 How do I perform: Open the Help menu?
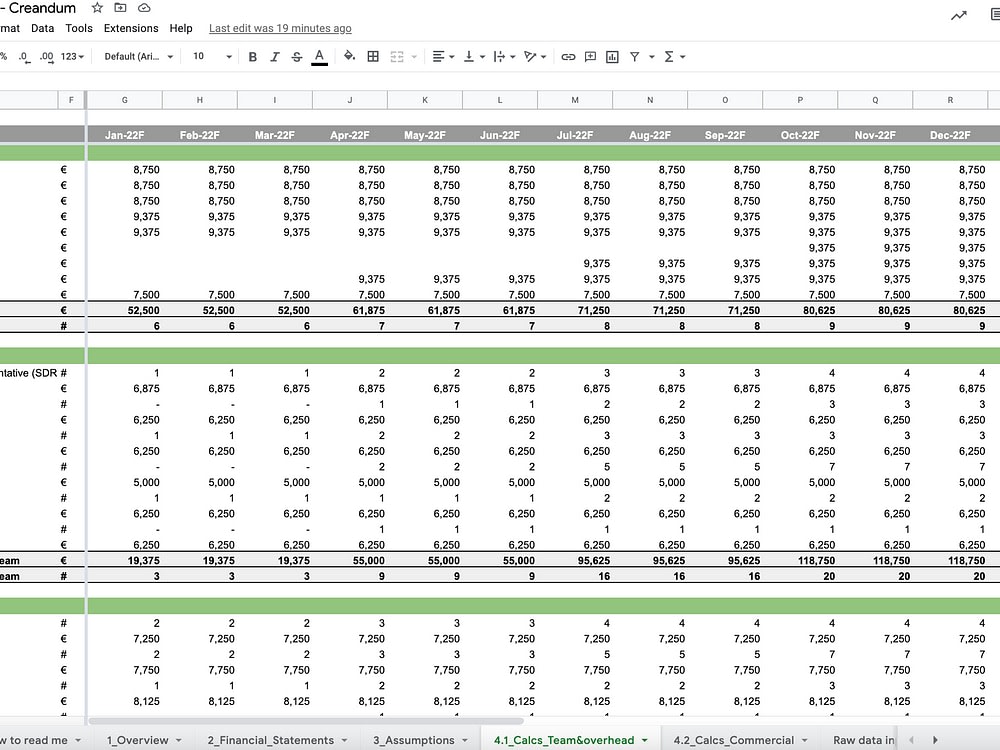(x=180, y=28)
